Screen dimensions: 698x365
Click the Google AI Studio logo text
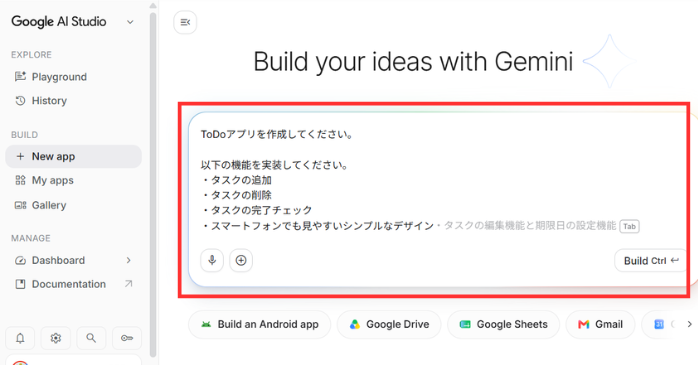click(x=59, y=21)
